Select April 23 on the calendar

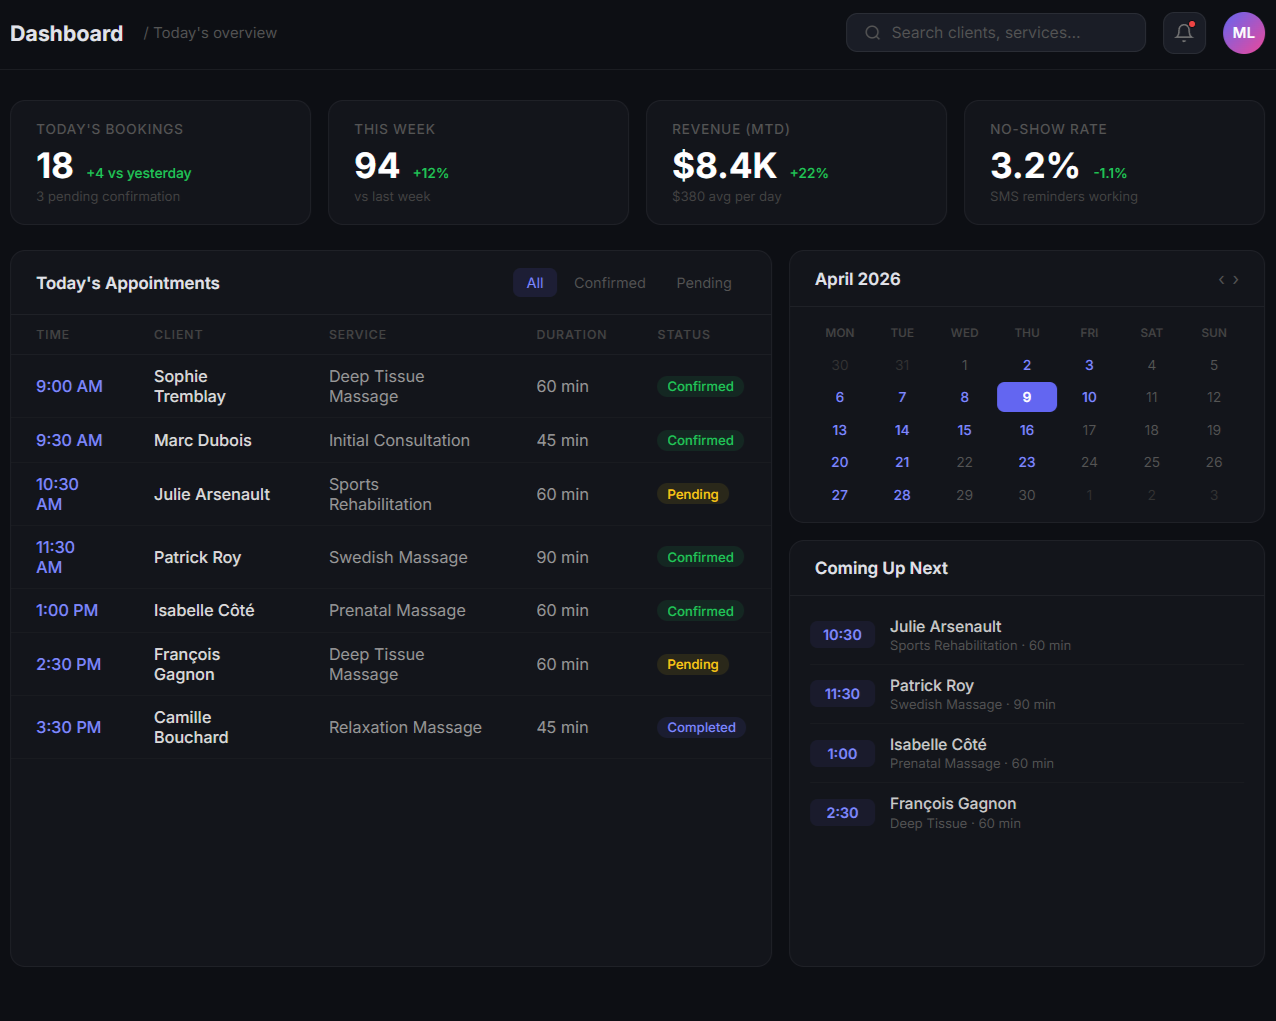coord(1026,462)
